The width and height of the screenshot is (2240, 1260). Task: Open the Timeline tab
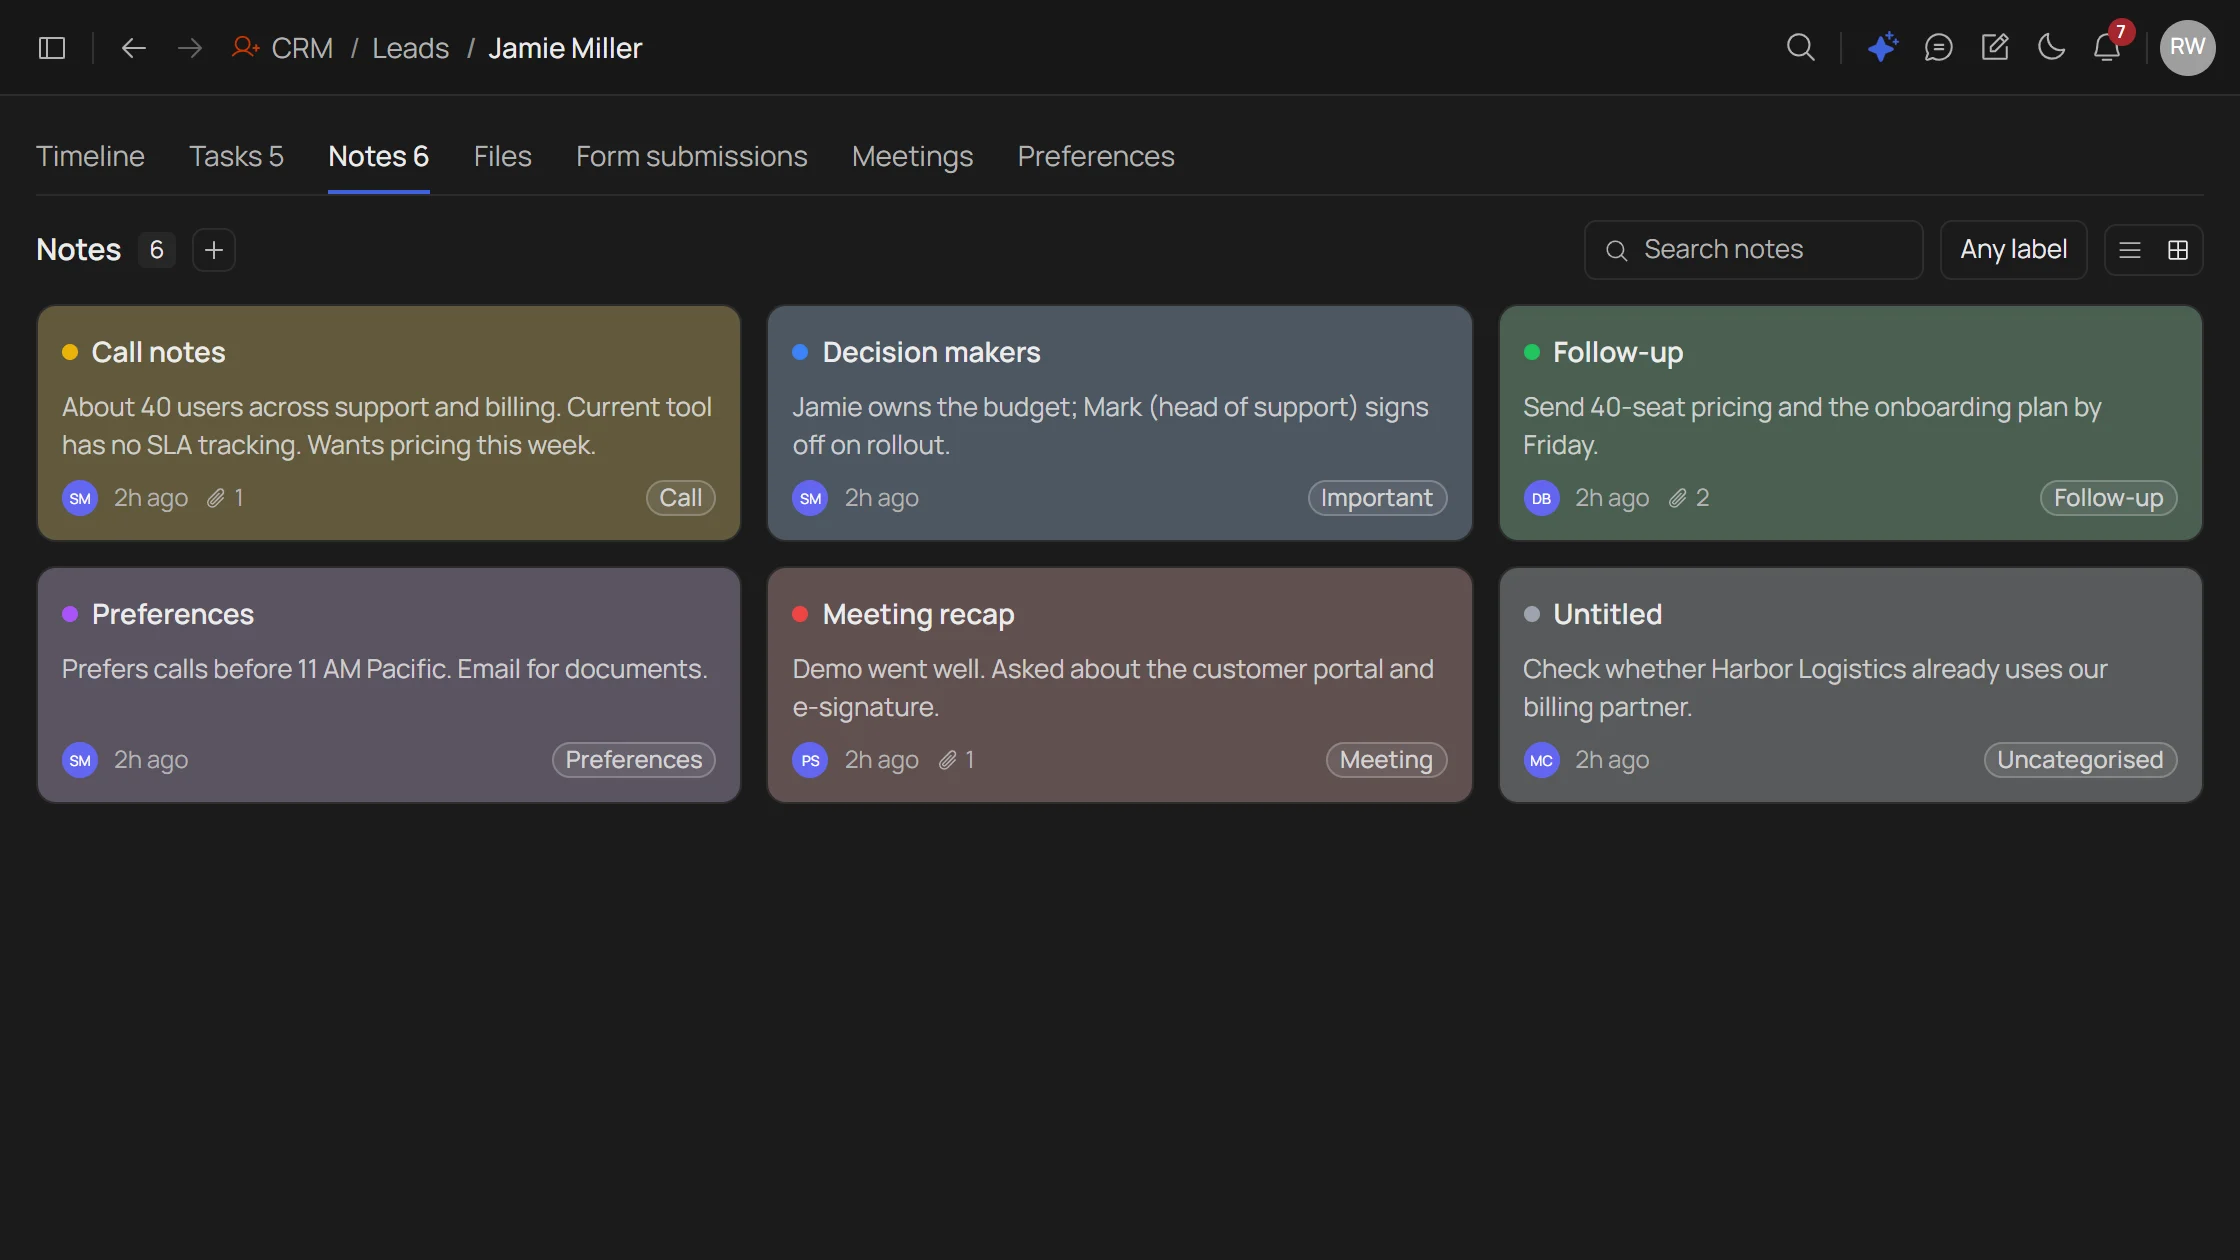(90, 157)
